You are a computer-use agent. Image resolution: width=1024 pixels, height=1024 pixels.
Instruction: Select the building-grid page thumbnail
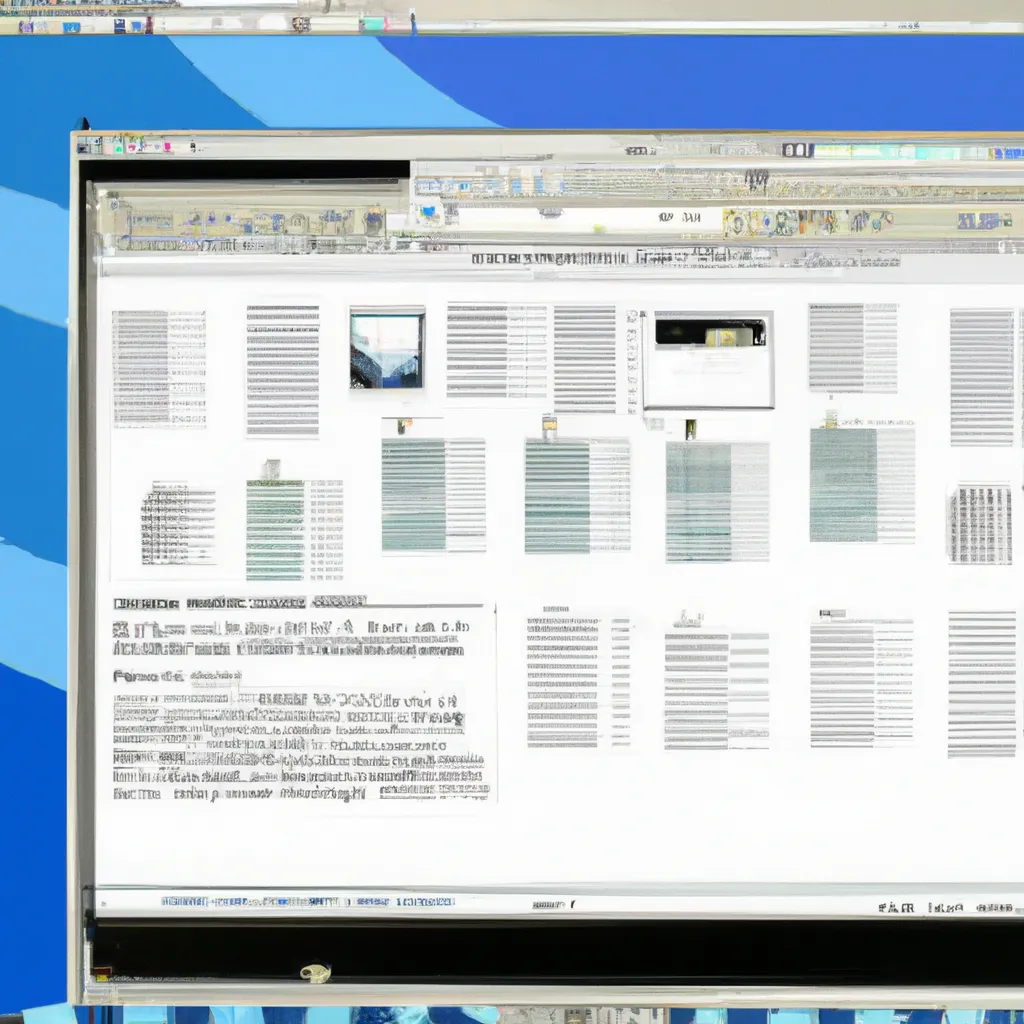pos(980,523)
